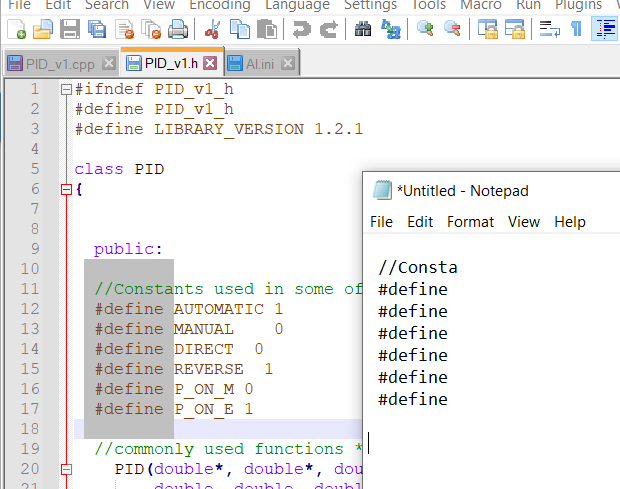The image size is (620, 489).
Task: Toggle word wrap
Action: coord(550,30)
